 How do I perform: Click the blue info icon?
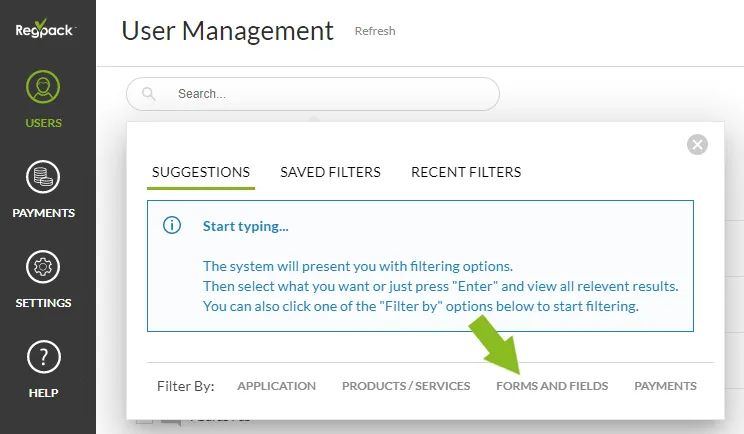tap(172, 225)
